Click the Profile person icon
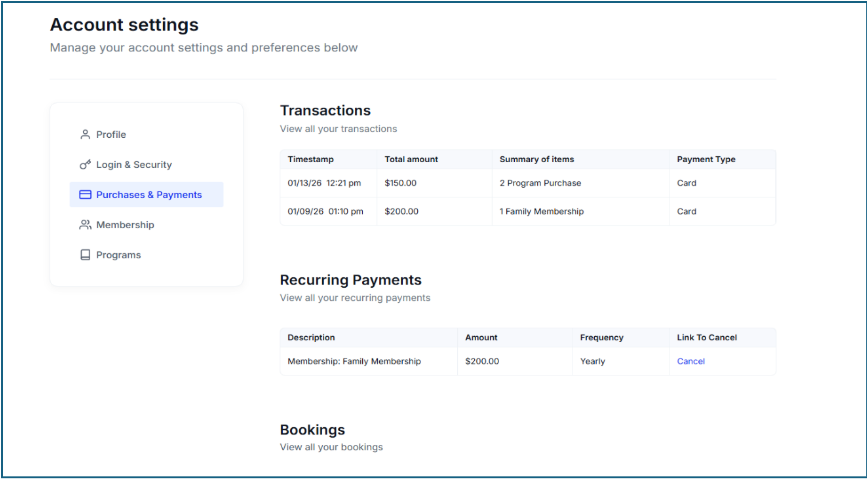Screen dimensions: 867x480 [x=85, y=134]
